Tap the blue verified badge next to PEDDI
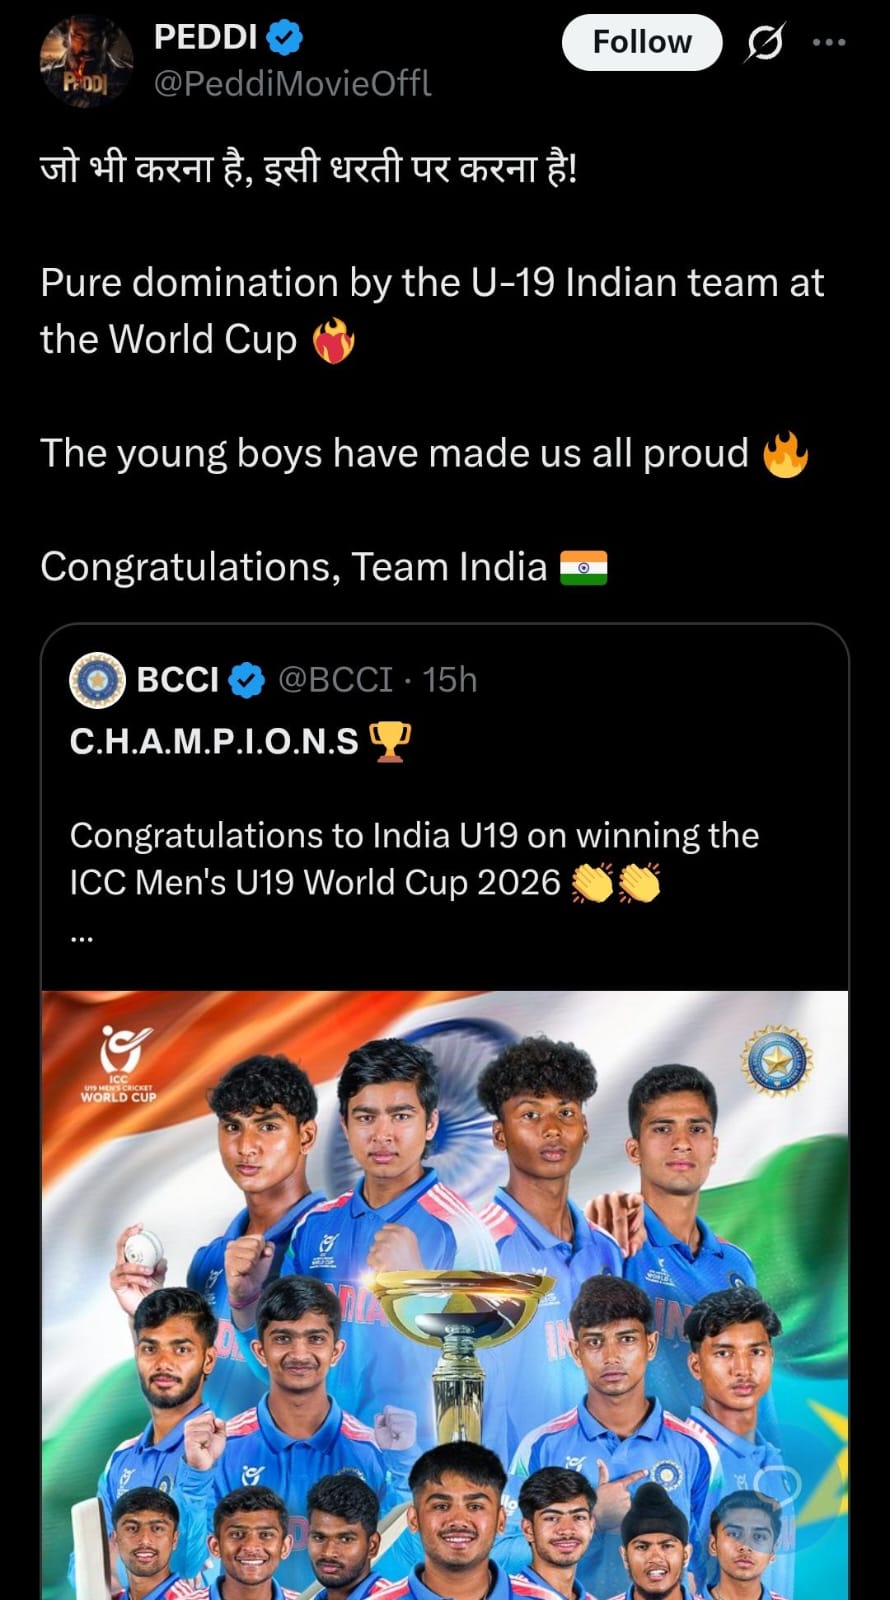The width and height of the screenshot is (890, 1600). 285,38
